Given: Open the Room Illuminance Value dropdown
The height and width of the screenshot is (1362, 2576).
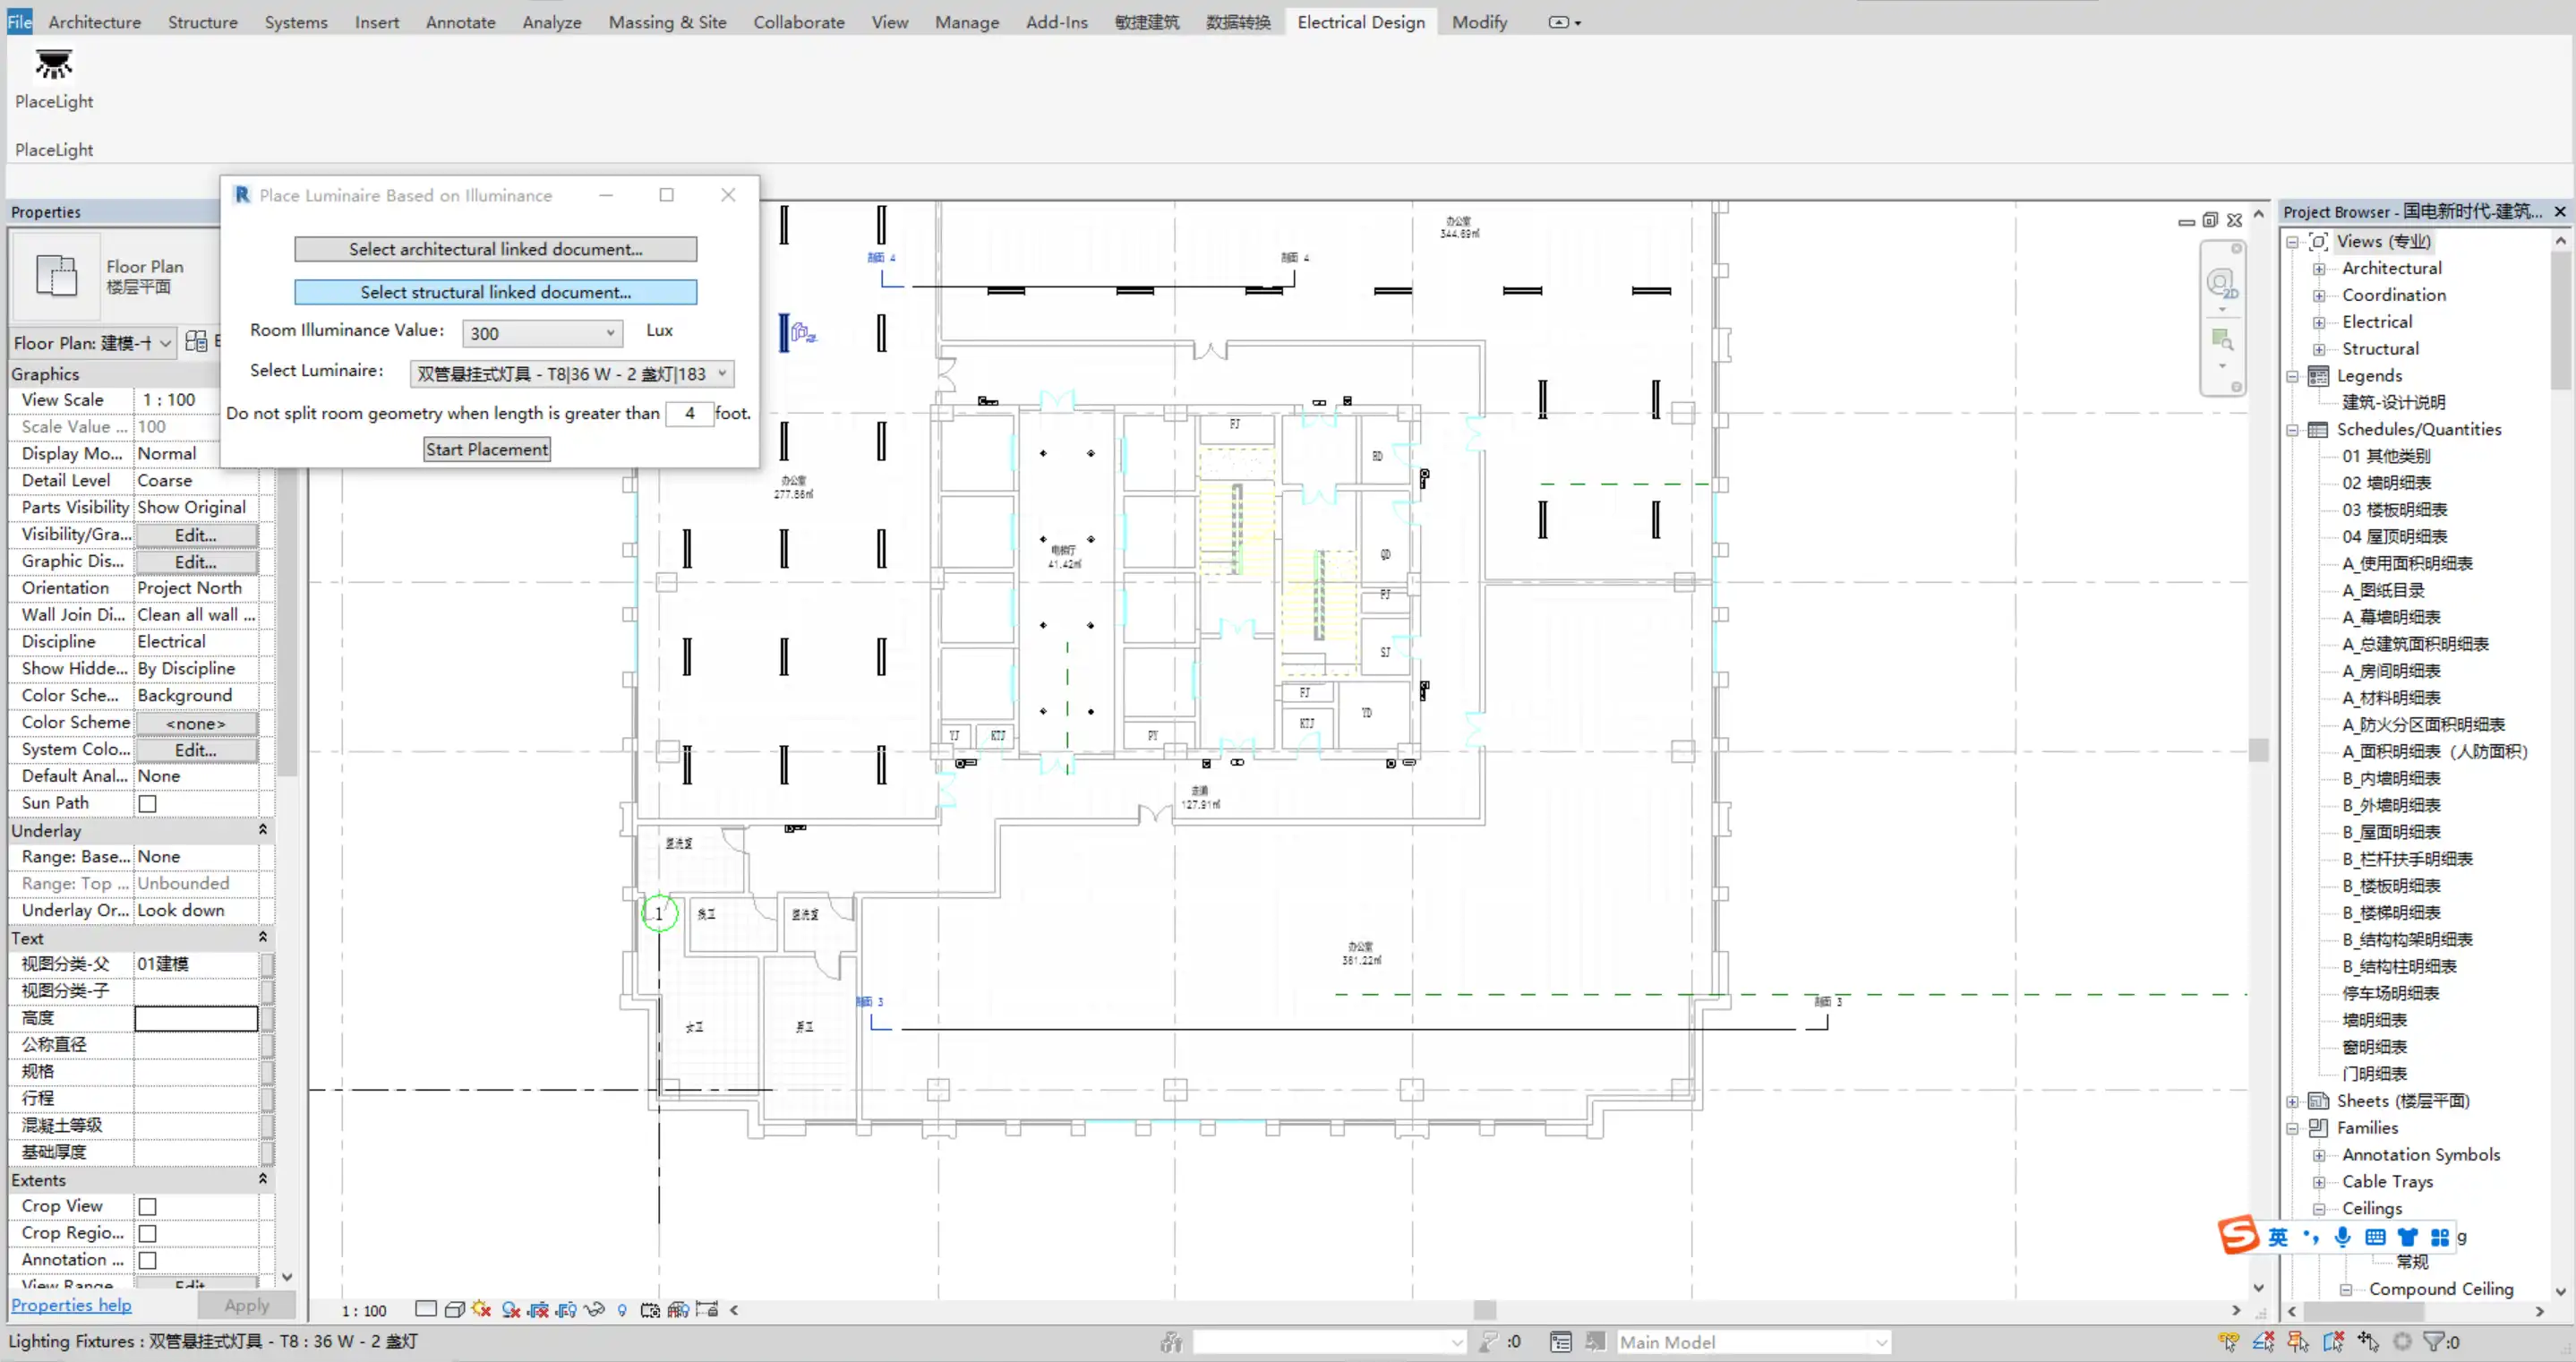Looking at the screenshot, I should (x=609, y=333).
